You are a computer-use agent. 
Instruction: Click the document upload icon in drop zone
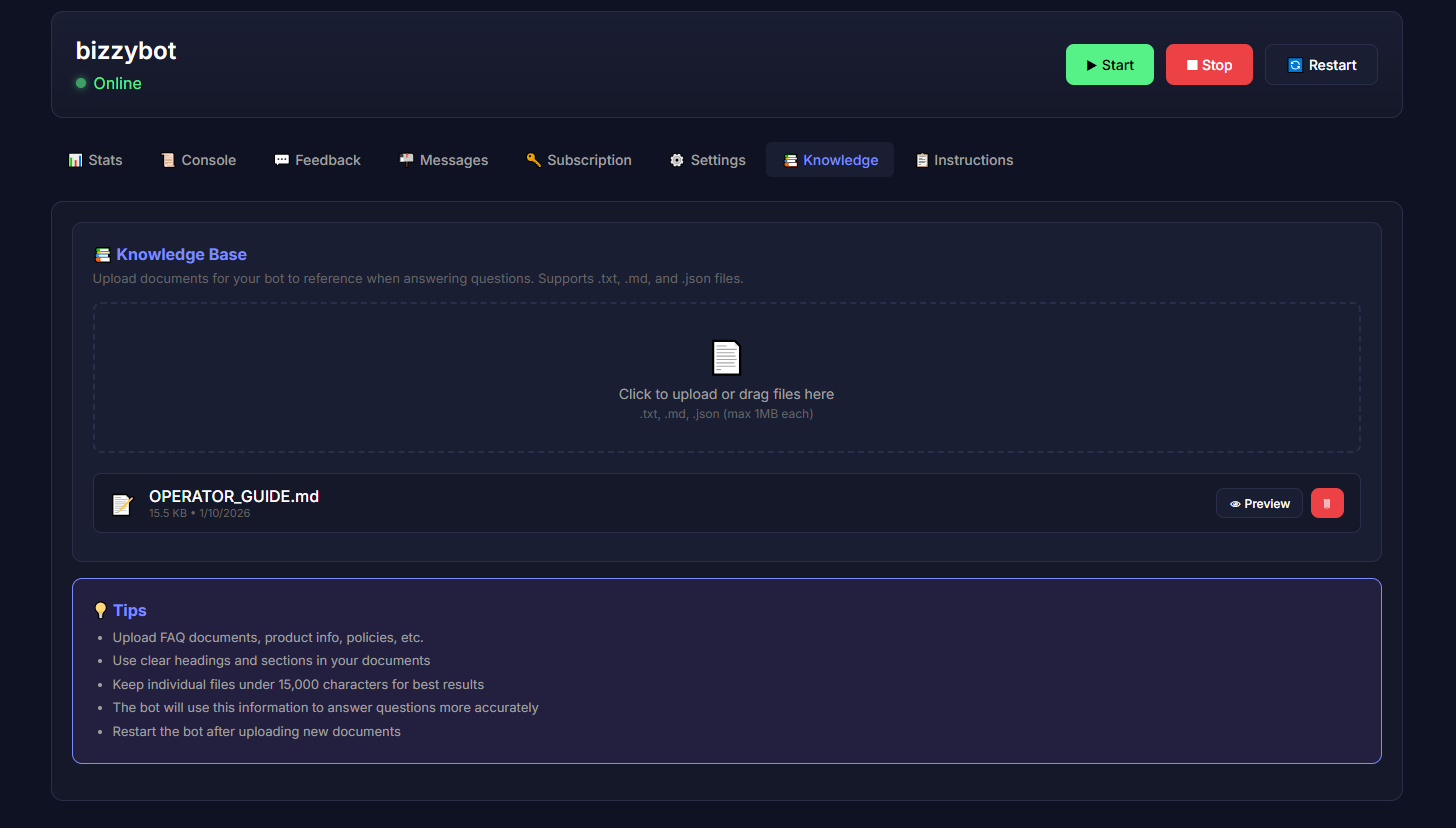click(726, 358)
